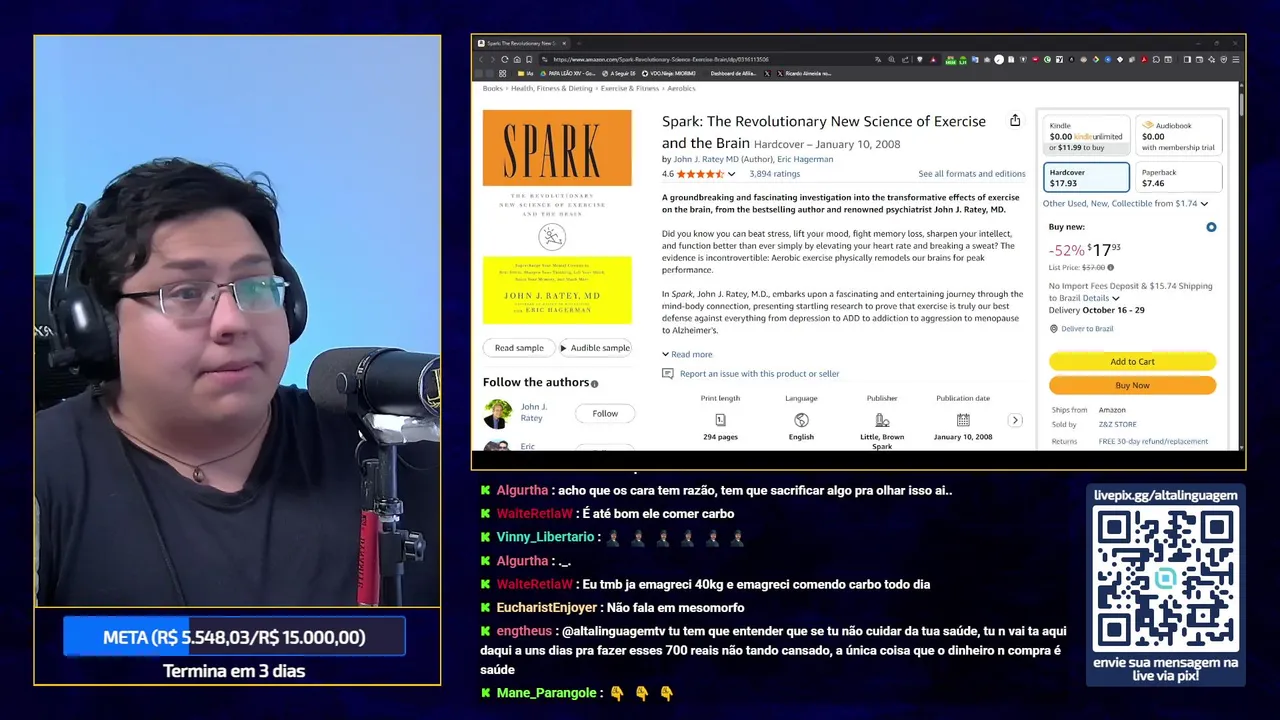Click the Buy Now button
Screen dimensions: 1280x720
pos(1132,385)
